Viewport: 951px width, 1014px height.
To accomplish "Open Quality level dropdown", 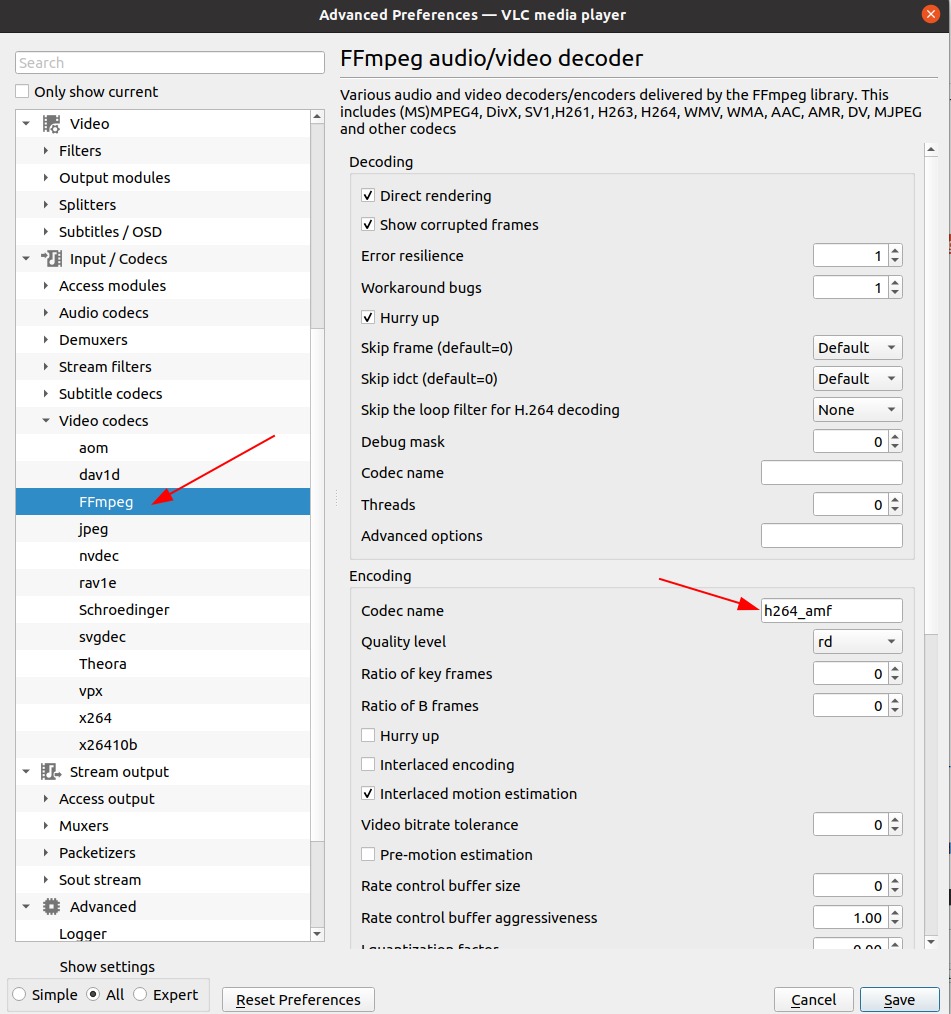I will click(x=857, y=642).
